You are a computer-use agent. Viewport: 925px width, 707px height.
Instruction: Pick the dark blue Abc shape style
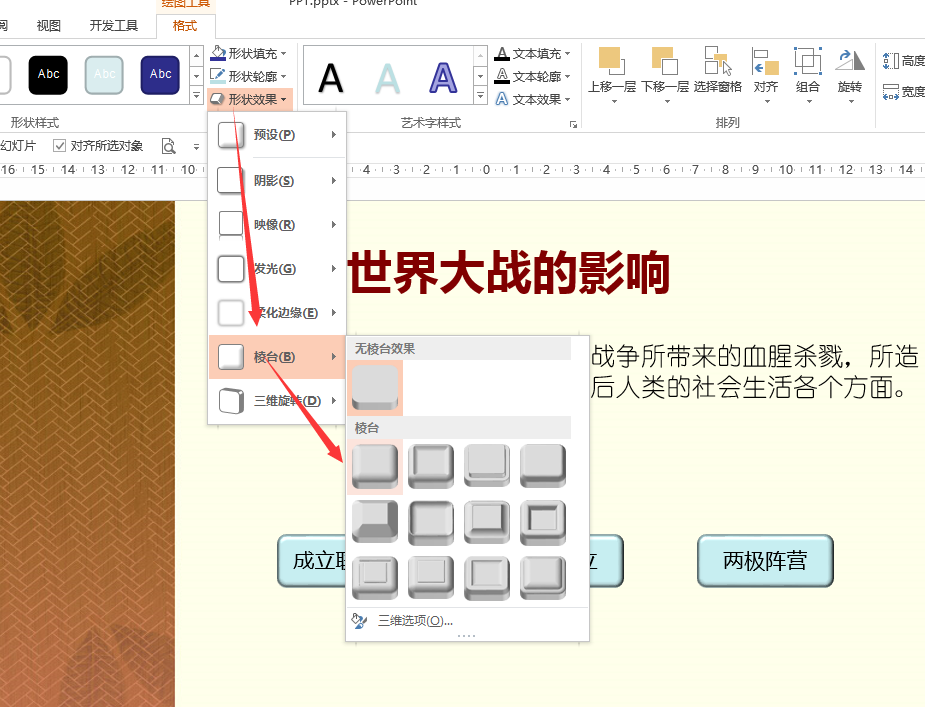(160, 75)
